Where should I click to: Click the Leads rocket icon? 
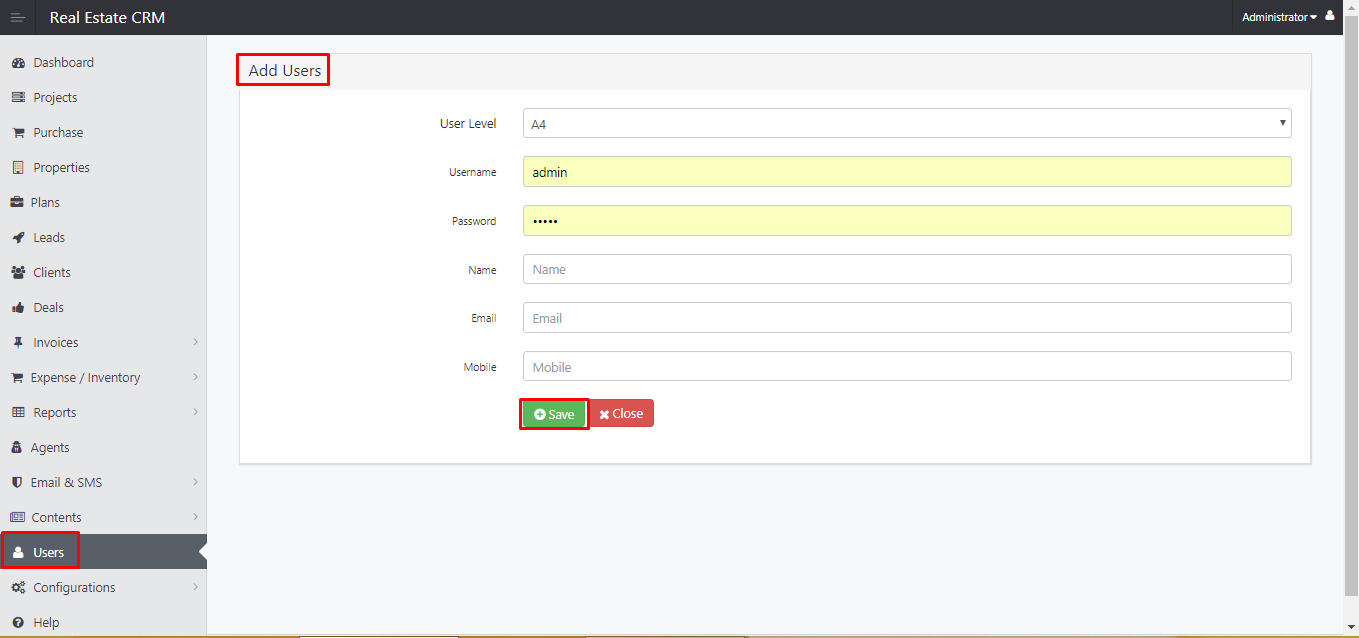(18, 238)
